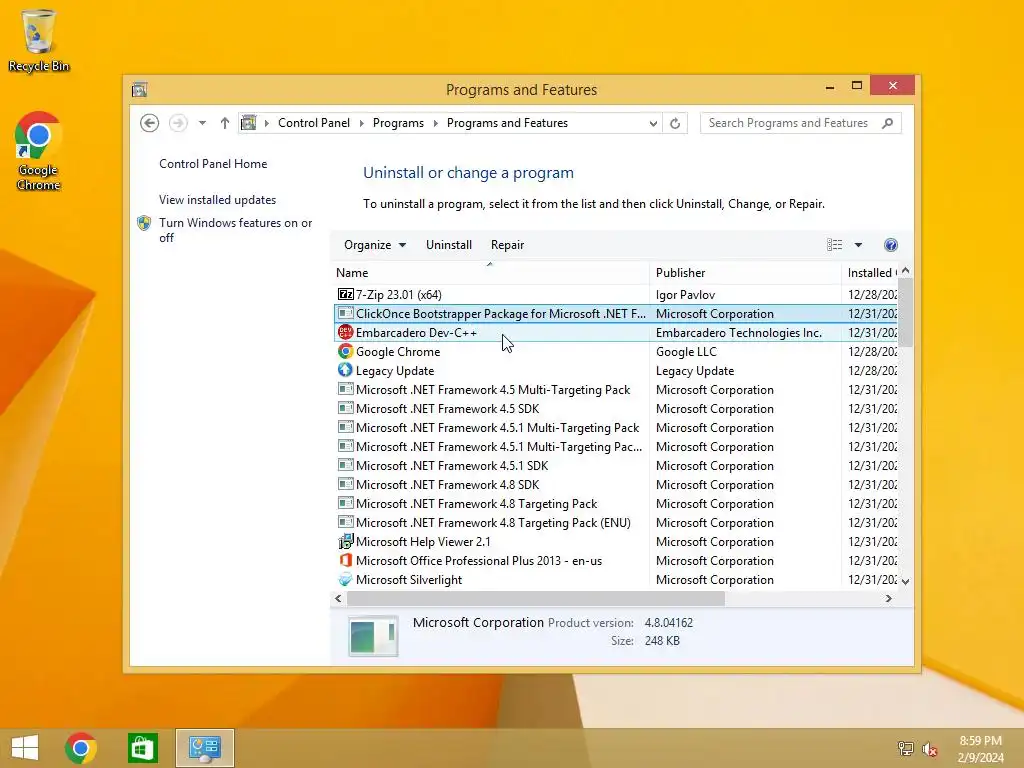Open the Windows Store taskbar icon
The width and height of the screenshot is (1024, 768).
(142, 748)
